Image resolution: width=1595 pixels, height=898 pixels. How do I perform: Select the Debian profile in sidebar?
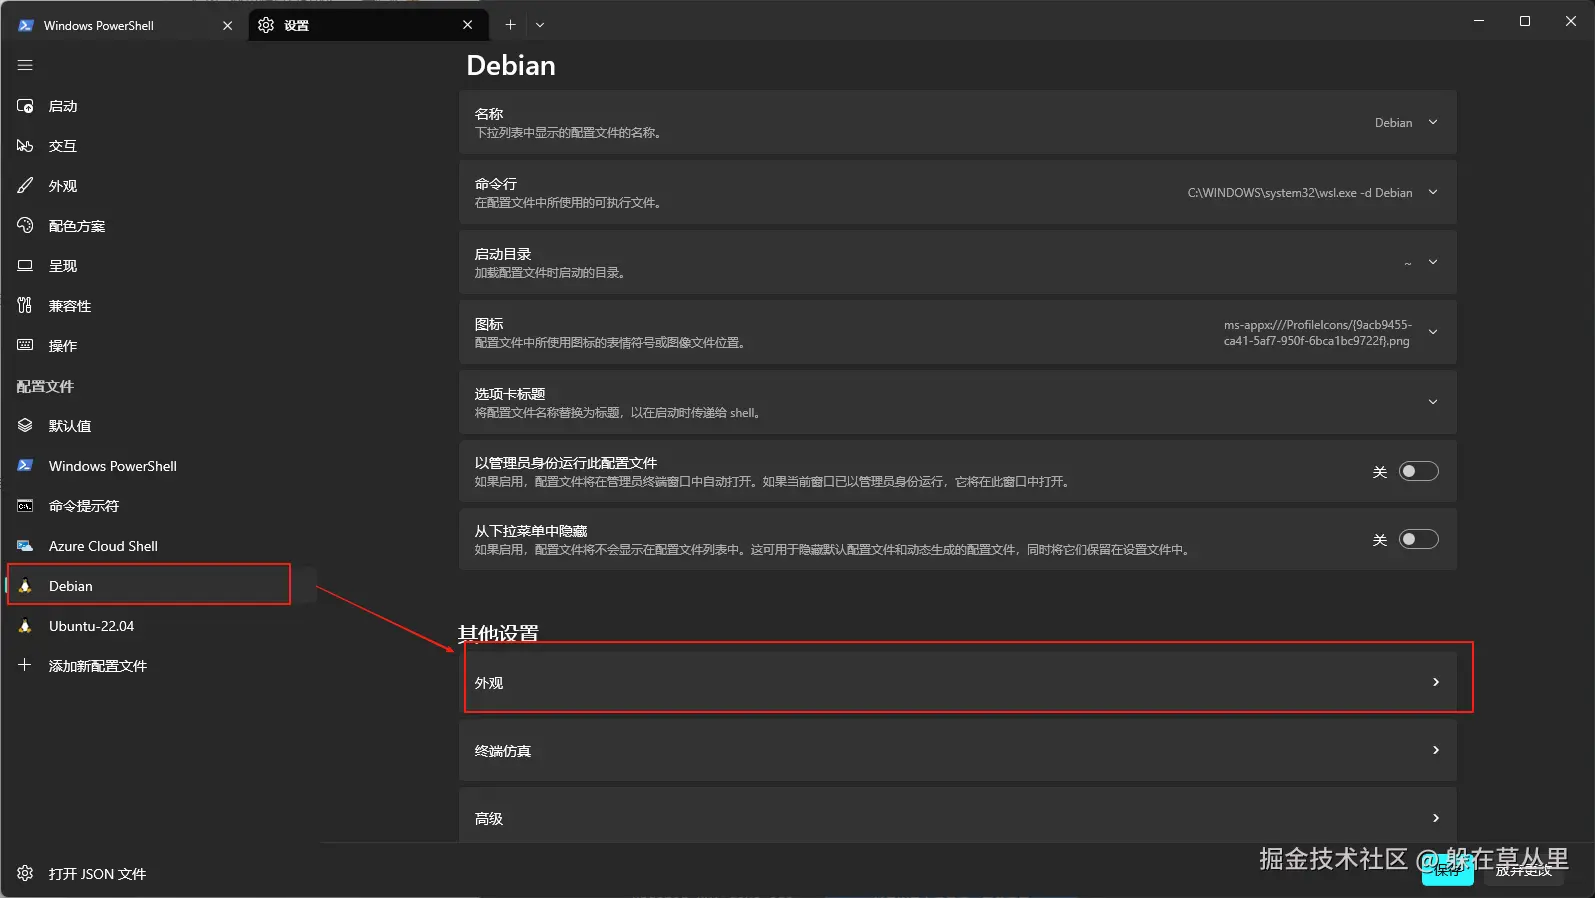click(x=160, y=586)
